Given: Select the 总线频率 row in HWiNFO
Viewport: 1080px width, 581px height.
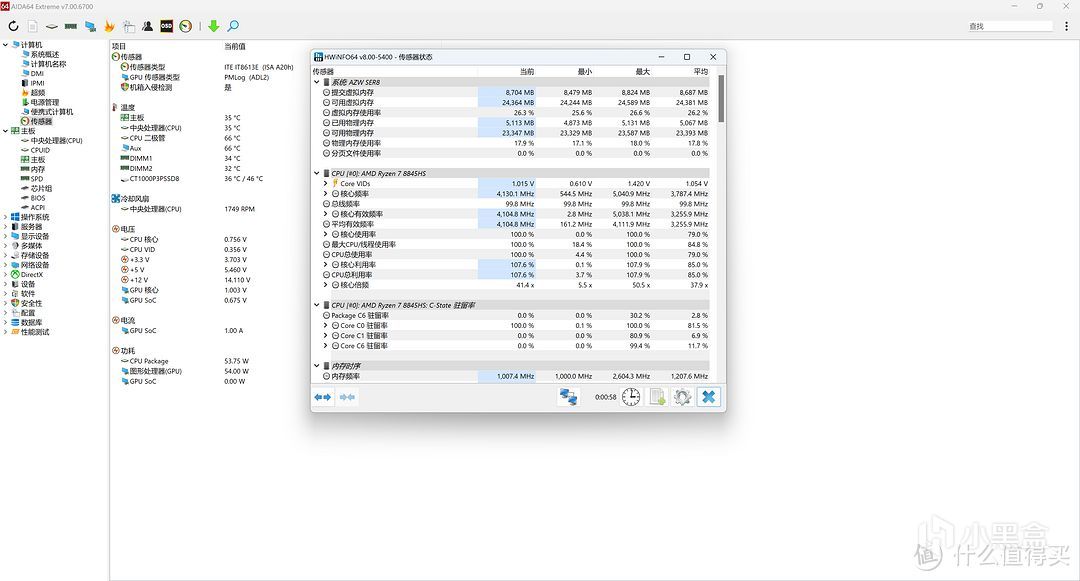Looking at the screenshot, I should pos(515,204).
